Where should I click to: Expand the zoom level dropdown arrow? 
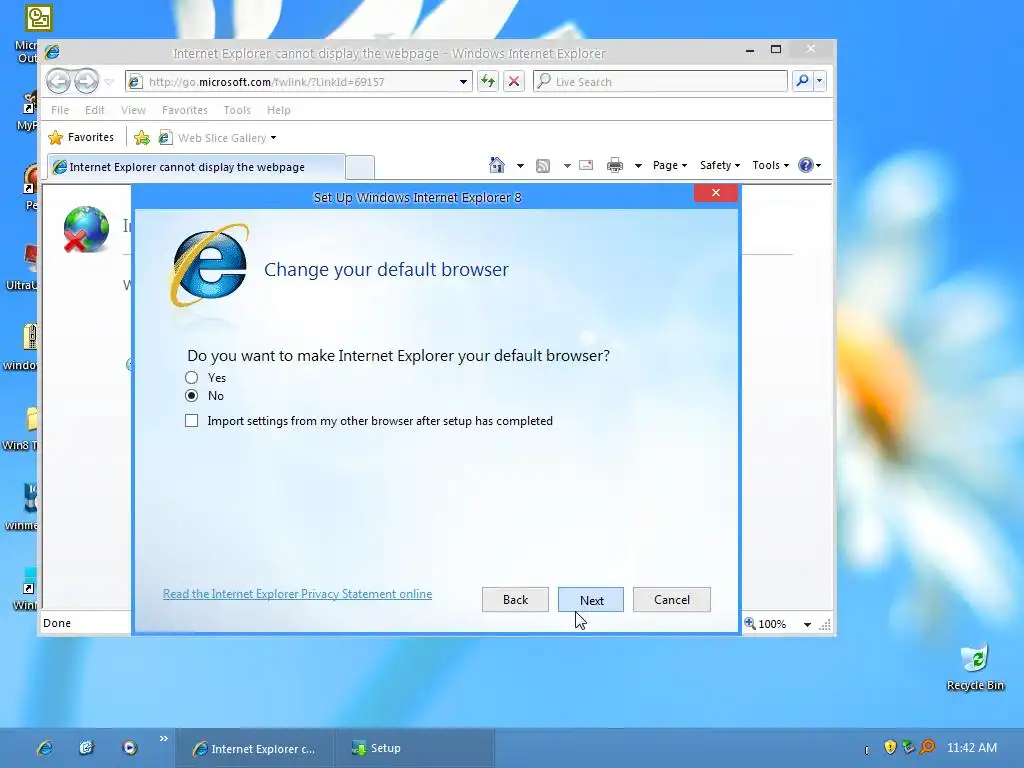(x=807, y=624)
